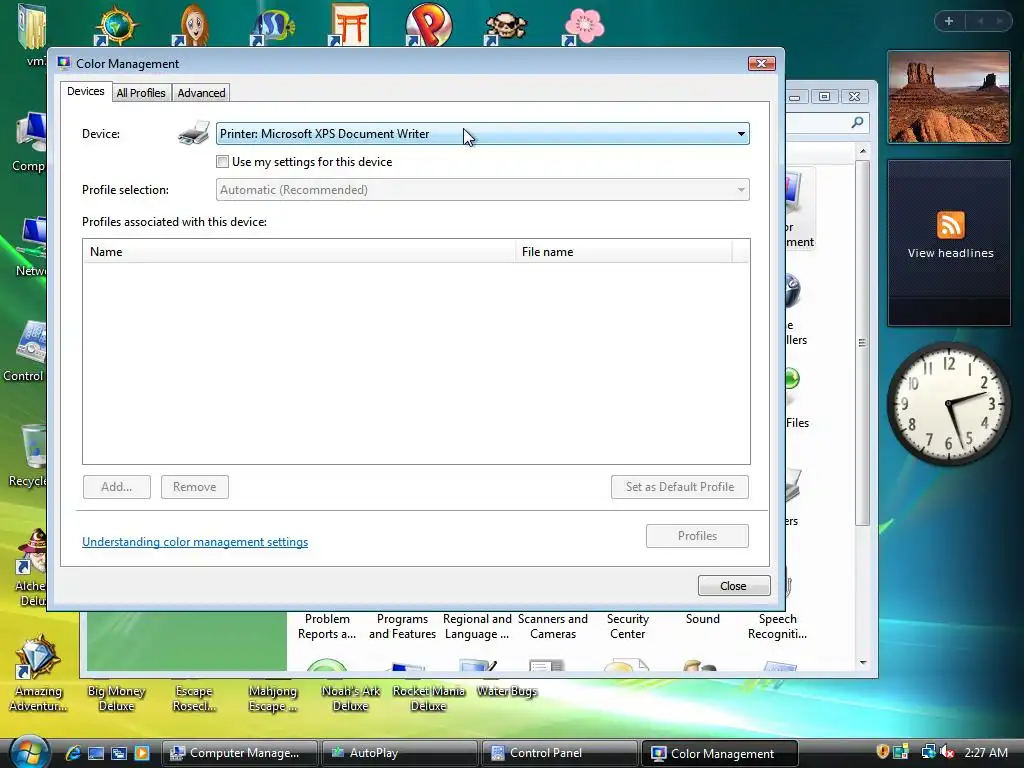This screenshot has height=768, width=1024.
Task: Click the security shield tray icon
Action: coord(882,752)
